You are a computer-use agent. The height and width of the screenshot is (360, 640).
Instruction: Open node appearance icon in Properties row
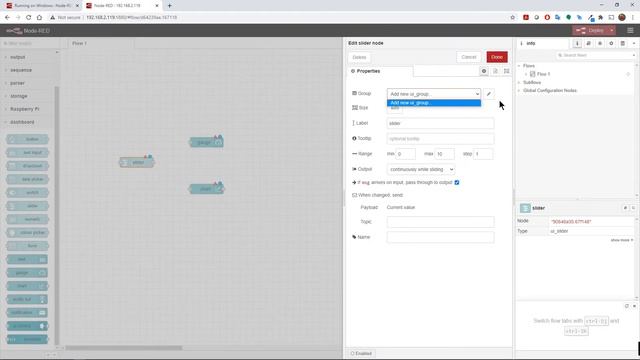(507, 71)
